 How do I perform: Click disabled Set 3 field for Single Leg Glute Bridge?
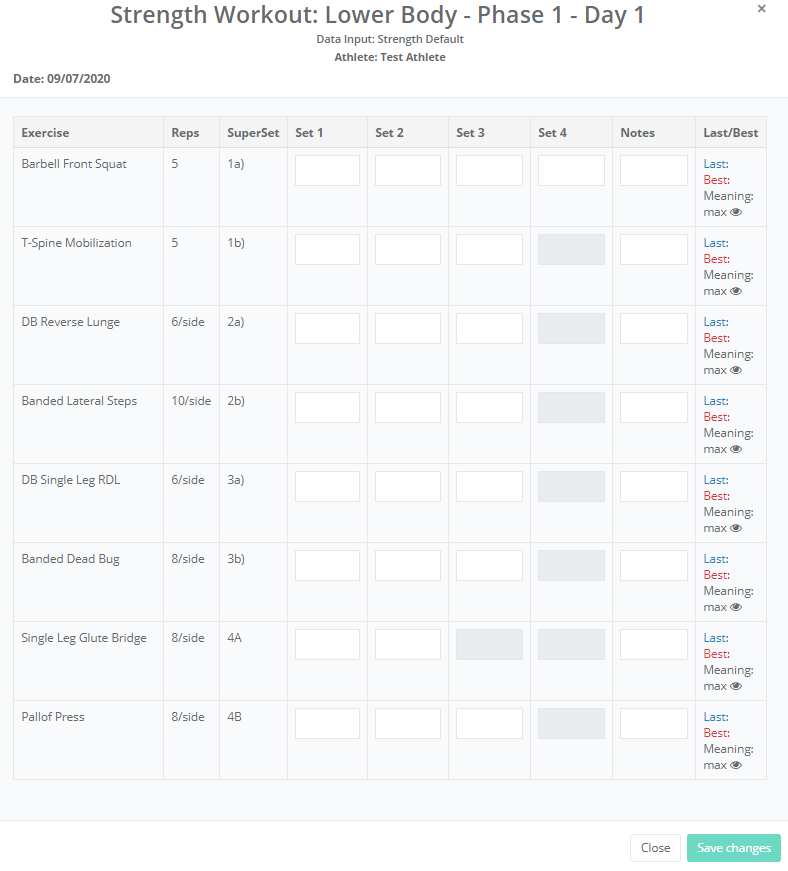pyautogui.click(x=489, y=644)
